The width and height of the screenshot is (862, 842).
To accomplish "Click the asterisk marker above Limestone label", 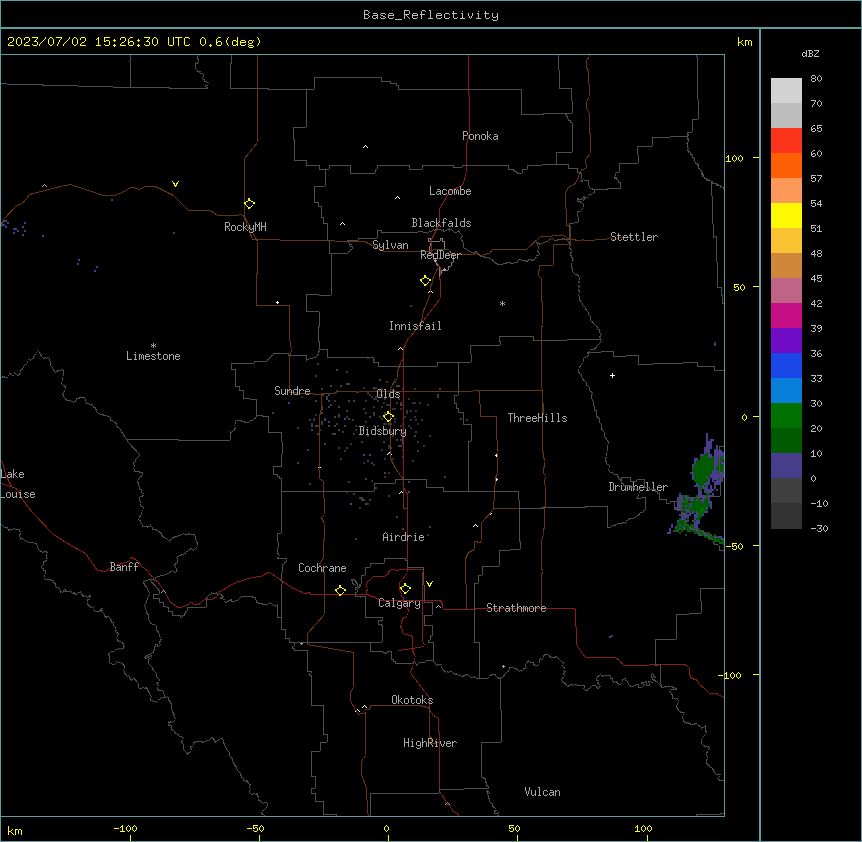I will tap(153, 346).
